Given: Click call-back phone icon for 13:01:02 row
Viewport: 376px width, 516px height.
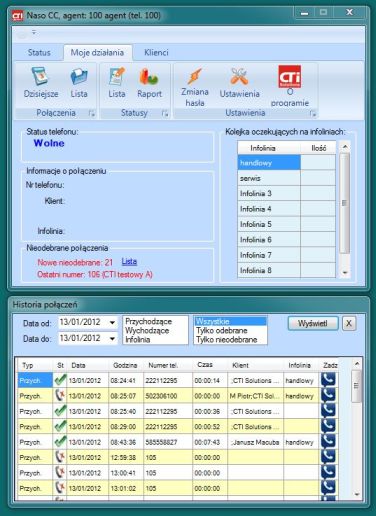Looking at the screenshot, I should coord(328,487).
